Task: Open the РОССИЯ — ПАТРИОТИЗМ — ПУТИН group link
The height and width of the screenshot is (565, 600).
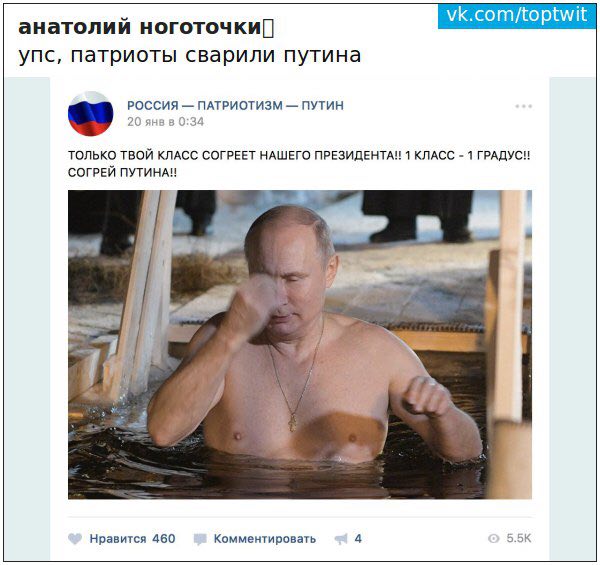Action: [x=235, y=105]
